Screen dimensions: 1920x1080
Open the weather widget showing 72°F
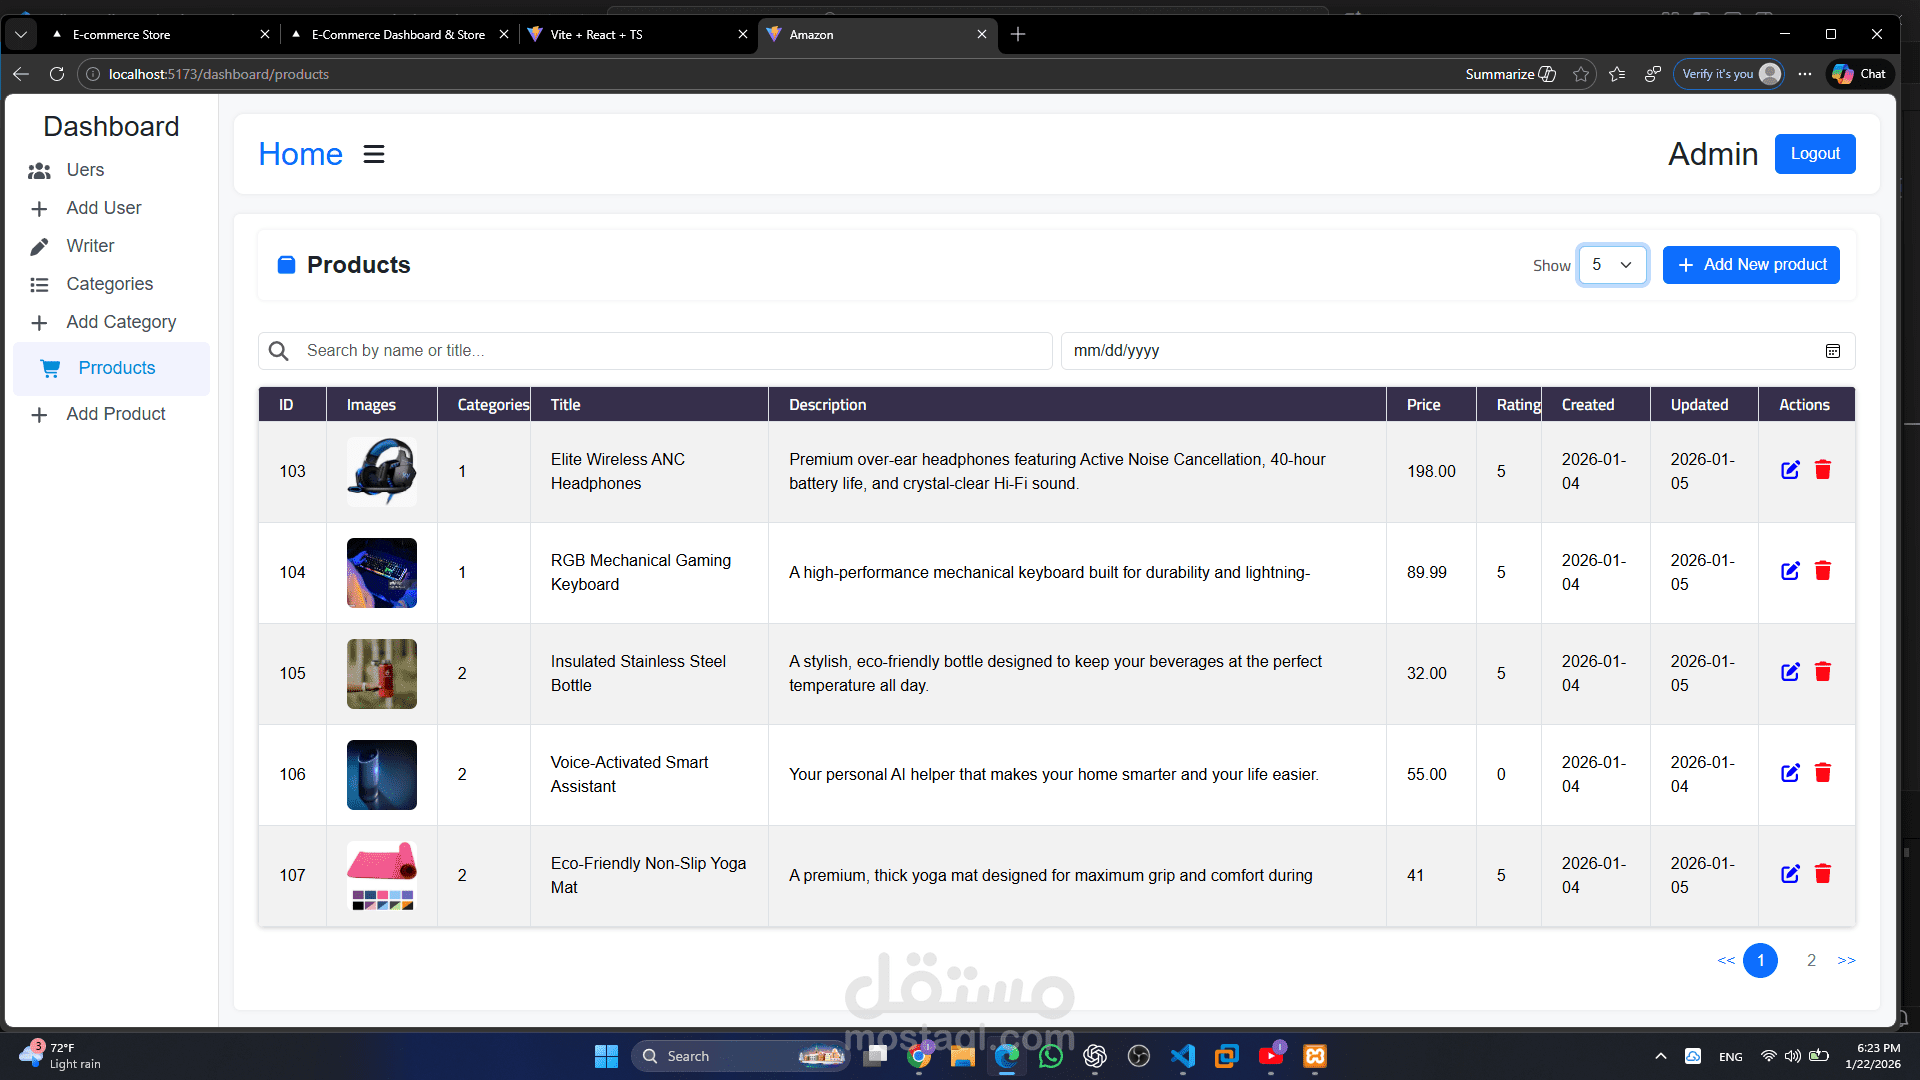(x=60, y=1056)
